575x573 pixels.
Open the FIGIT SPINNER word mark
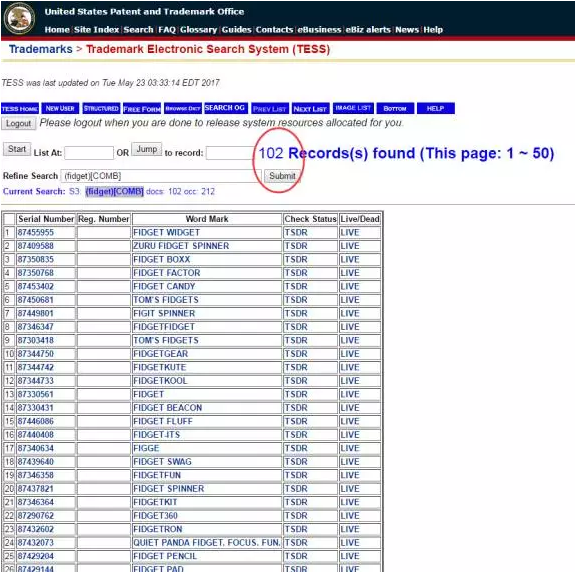pyautogui.click(x=164, y=313)
